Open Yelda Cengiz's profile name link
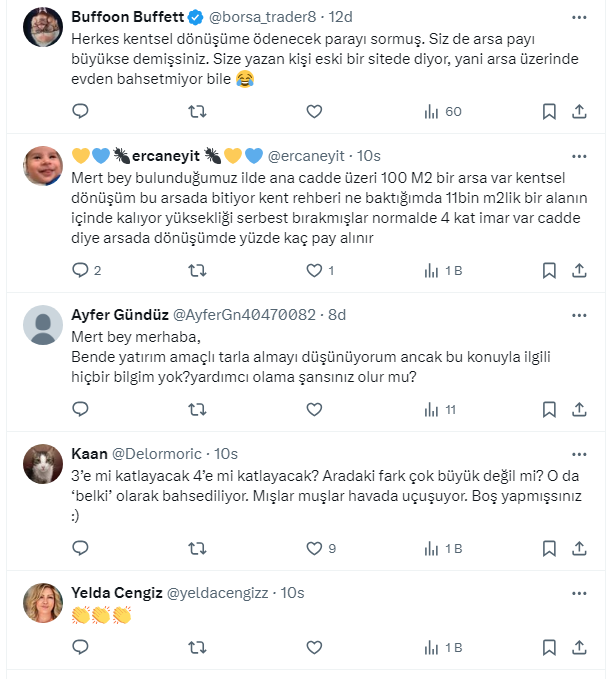 point(118,592)
